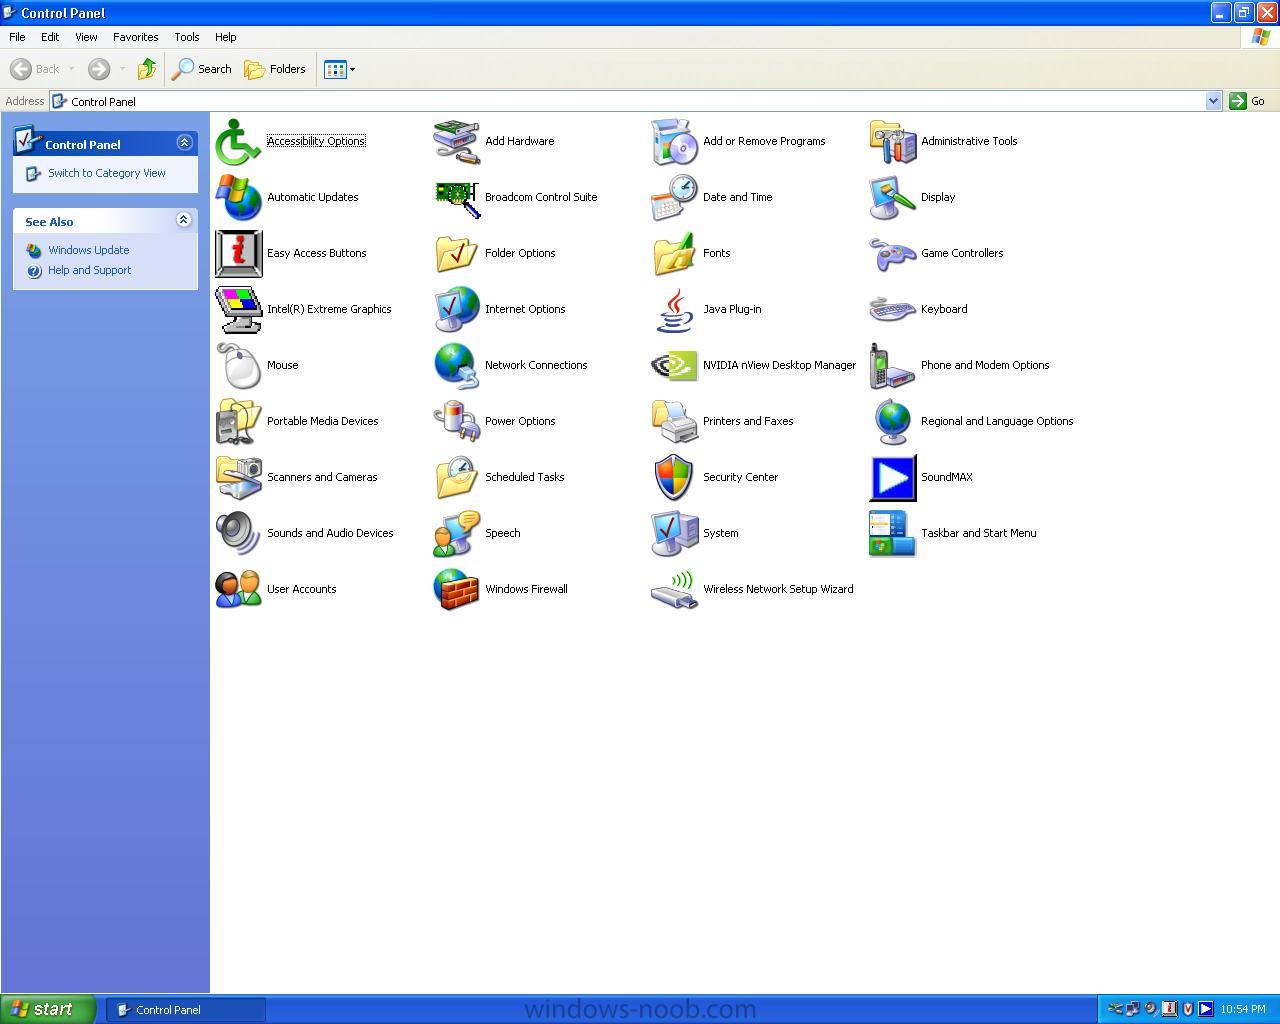The width and height of the screenshot is (1280, 1024).
Task: Open the address bar dropdown arrow
Action: click(x=1213, y=101)
